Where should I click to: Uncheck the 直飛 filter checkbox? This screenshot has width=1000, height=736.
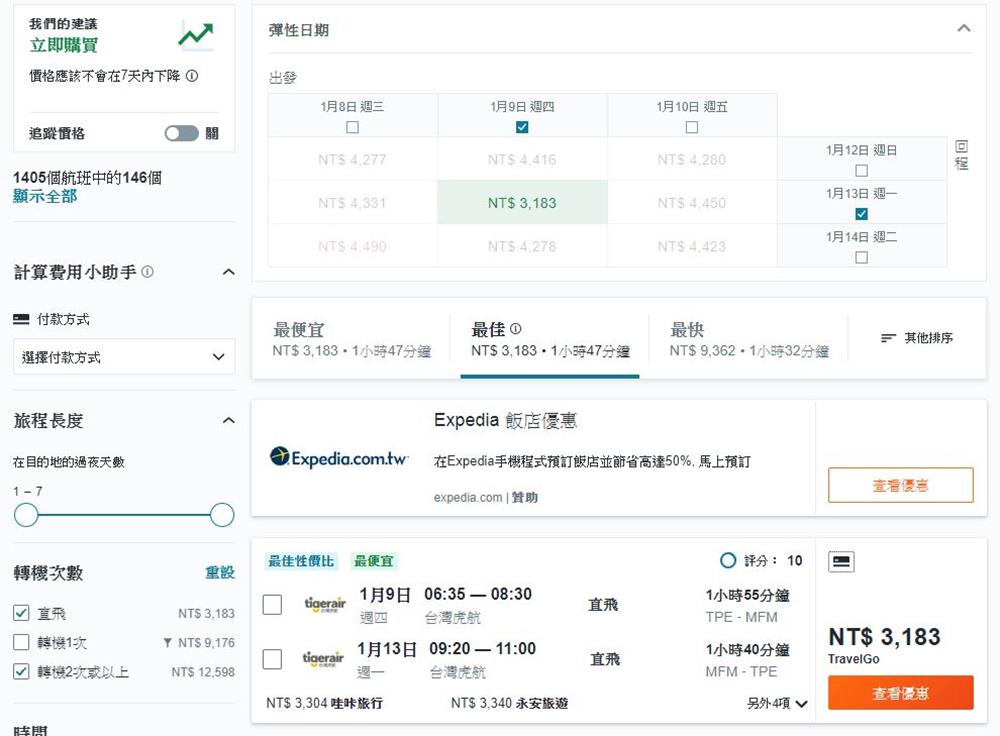pyautogui.click(x=21, y=613)
